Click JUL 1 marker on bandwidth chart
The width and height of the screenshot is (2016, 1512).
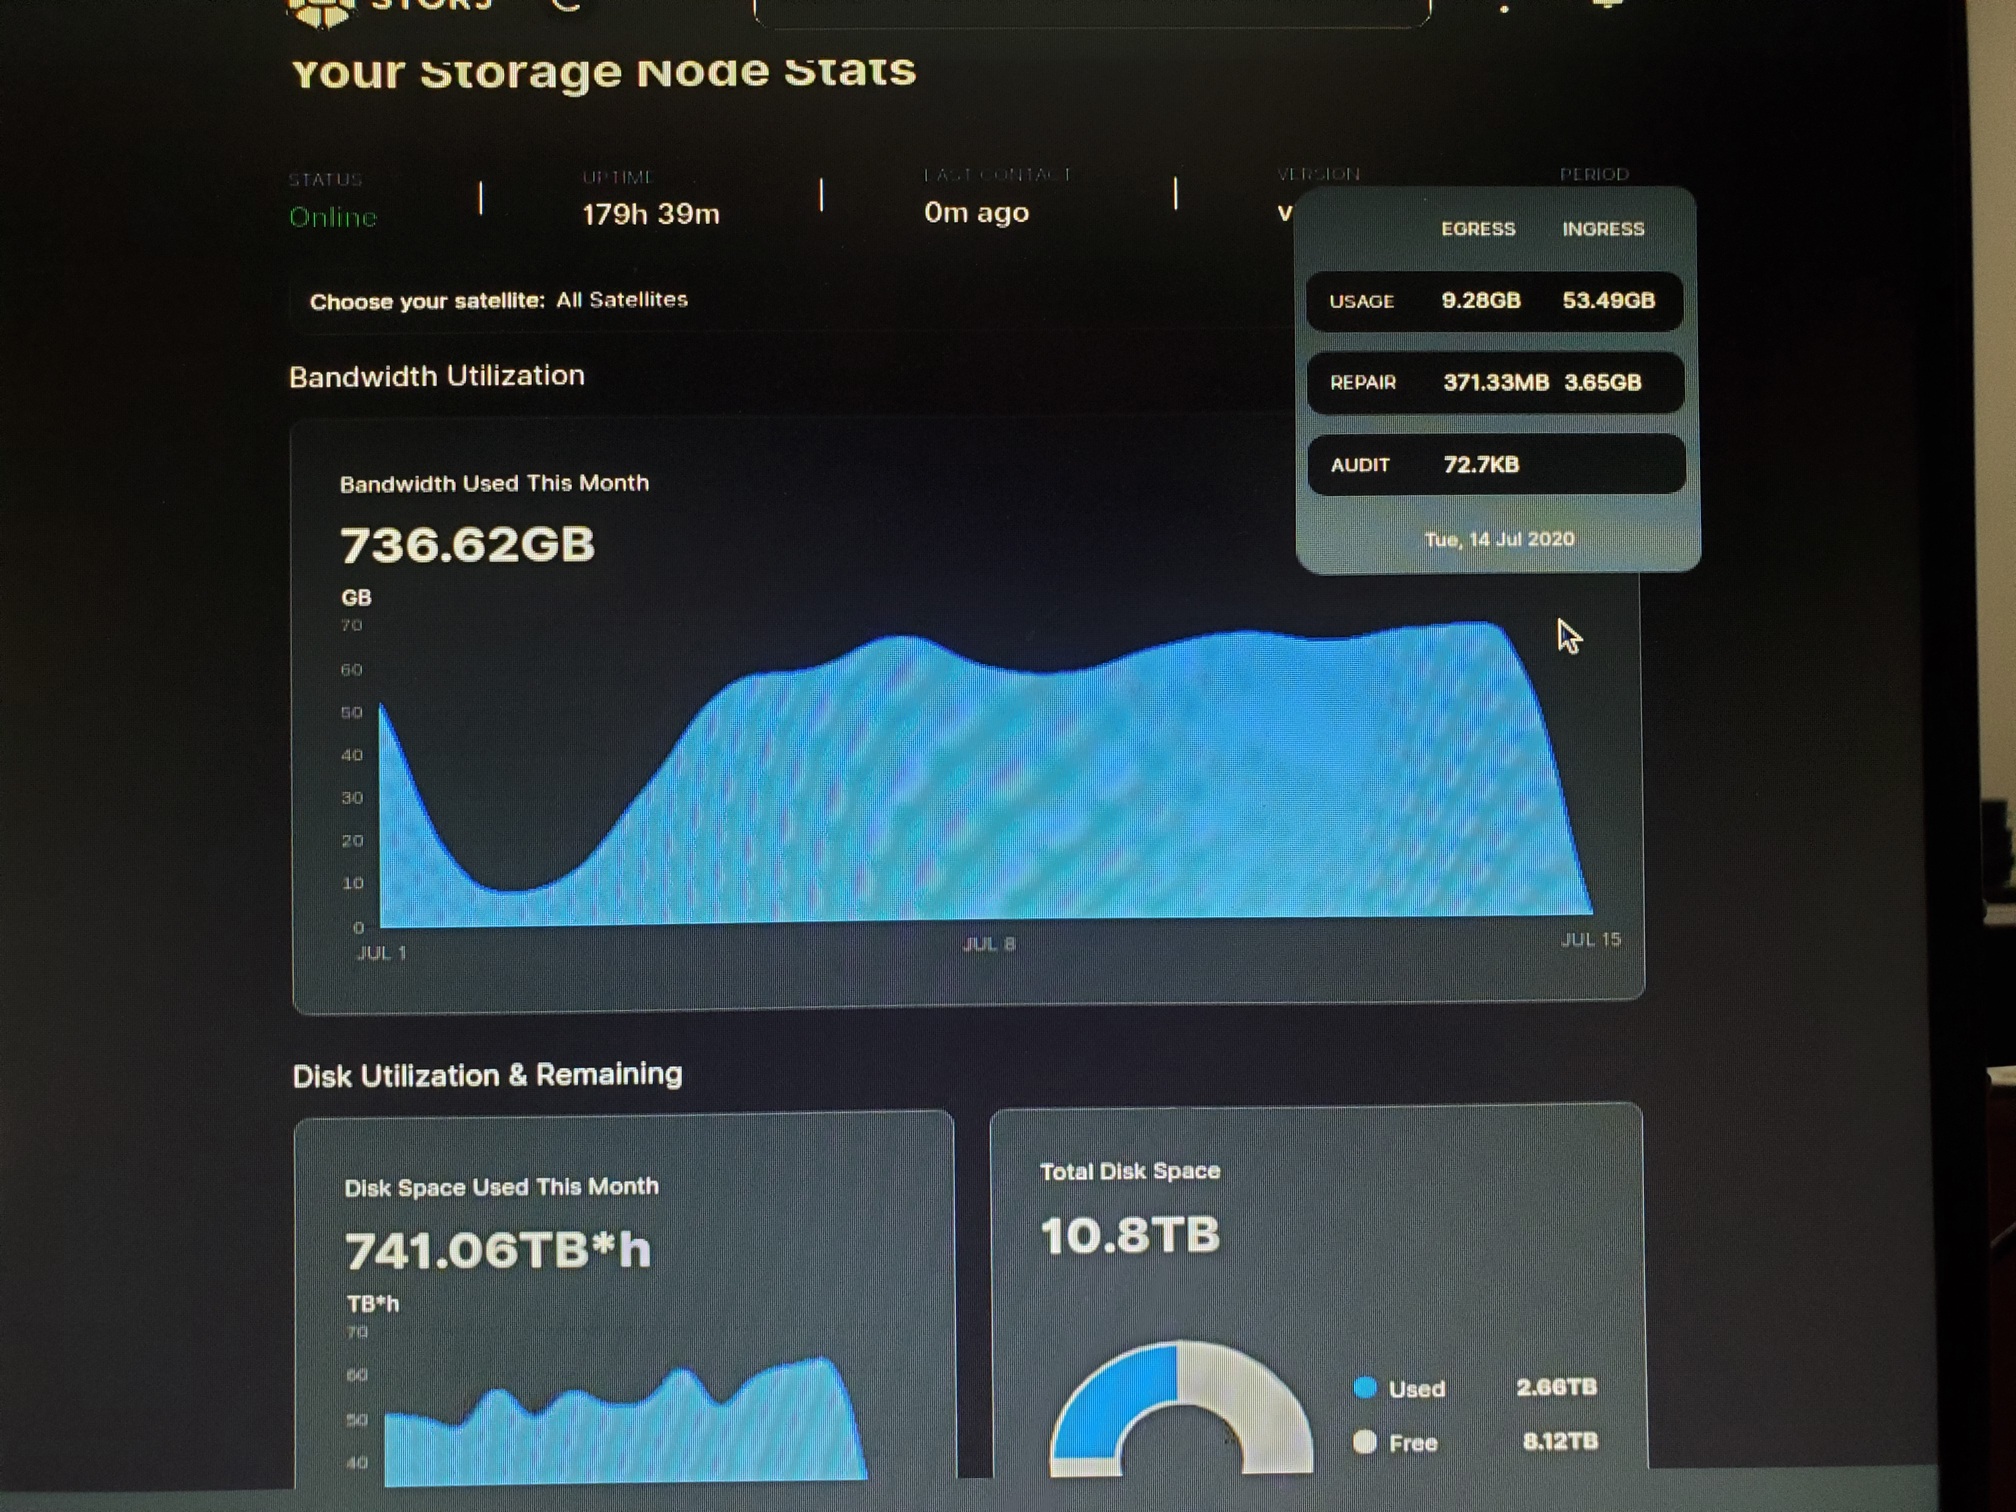tap(382, 953)
